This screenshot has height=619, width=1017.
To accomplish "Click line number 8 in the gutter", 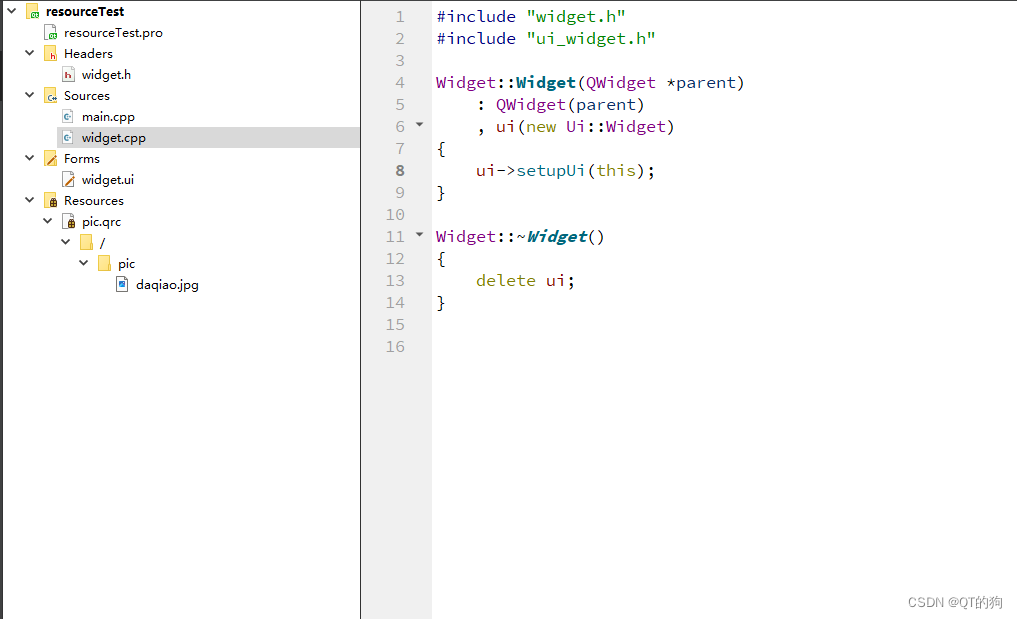I will tap(400, 171).
